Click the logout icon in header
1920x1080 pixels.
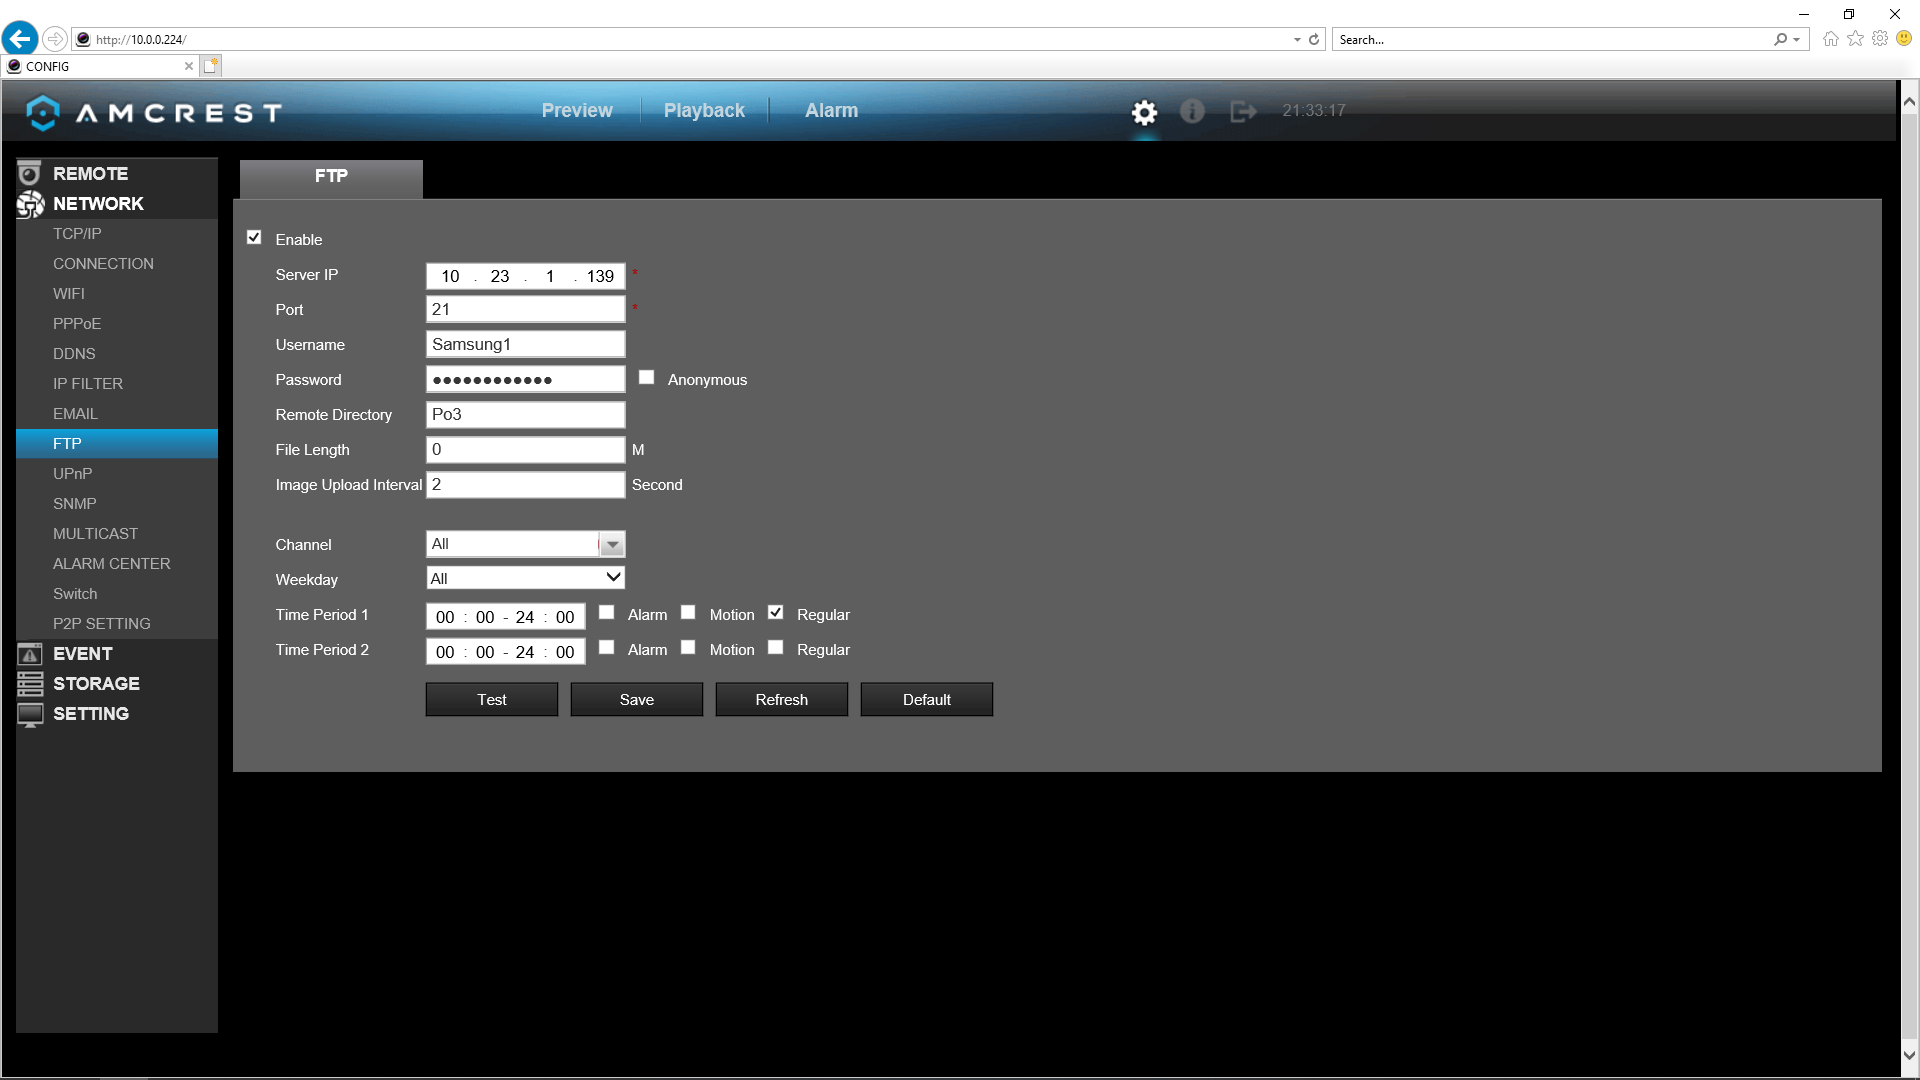[1243, 111]
